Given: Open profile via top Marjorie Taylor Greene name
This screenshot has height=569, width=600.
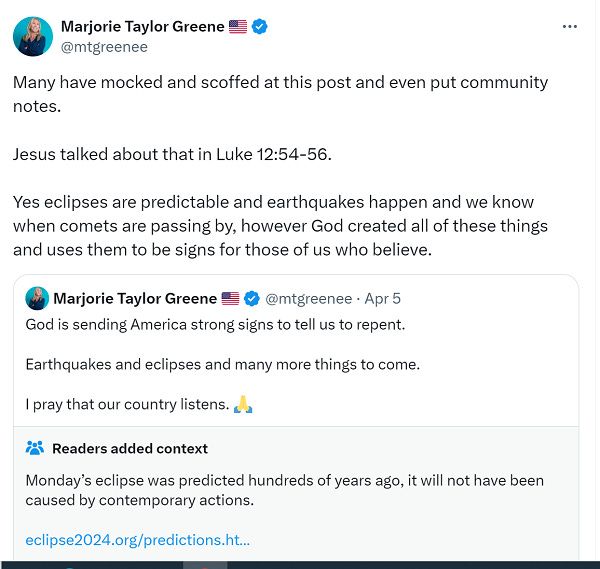Looking at the screenshot, I should pos(142,26).
